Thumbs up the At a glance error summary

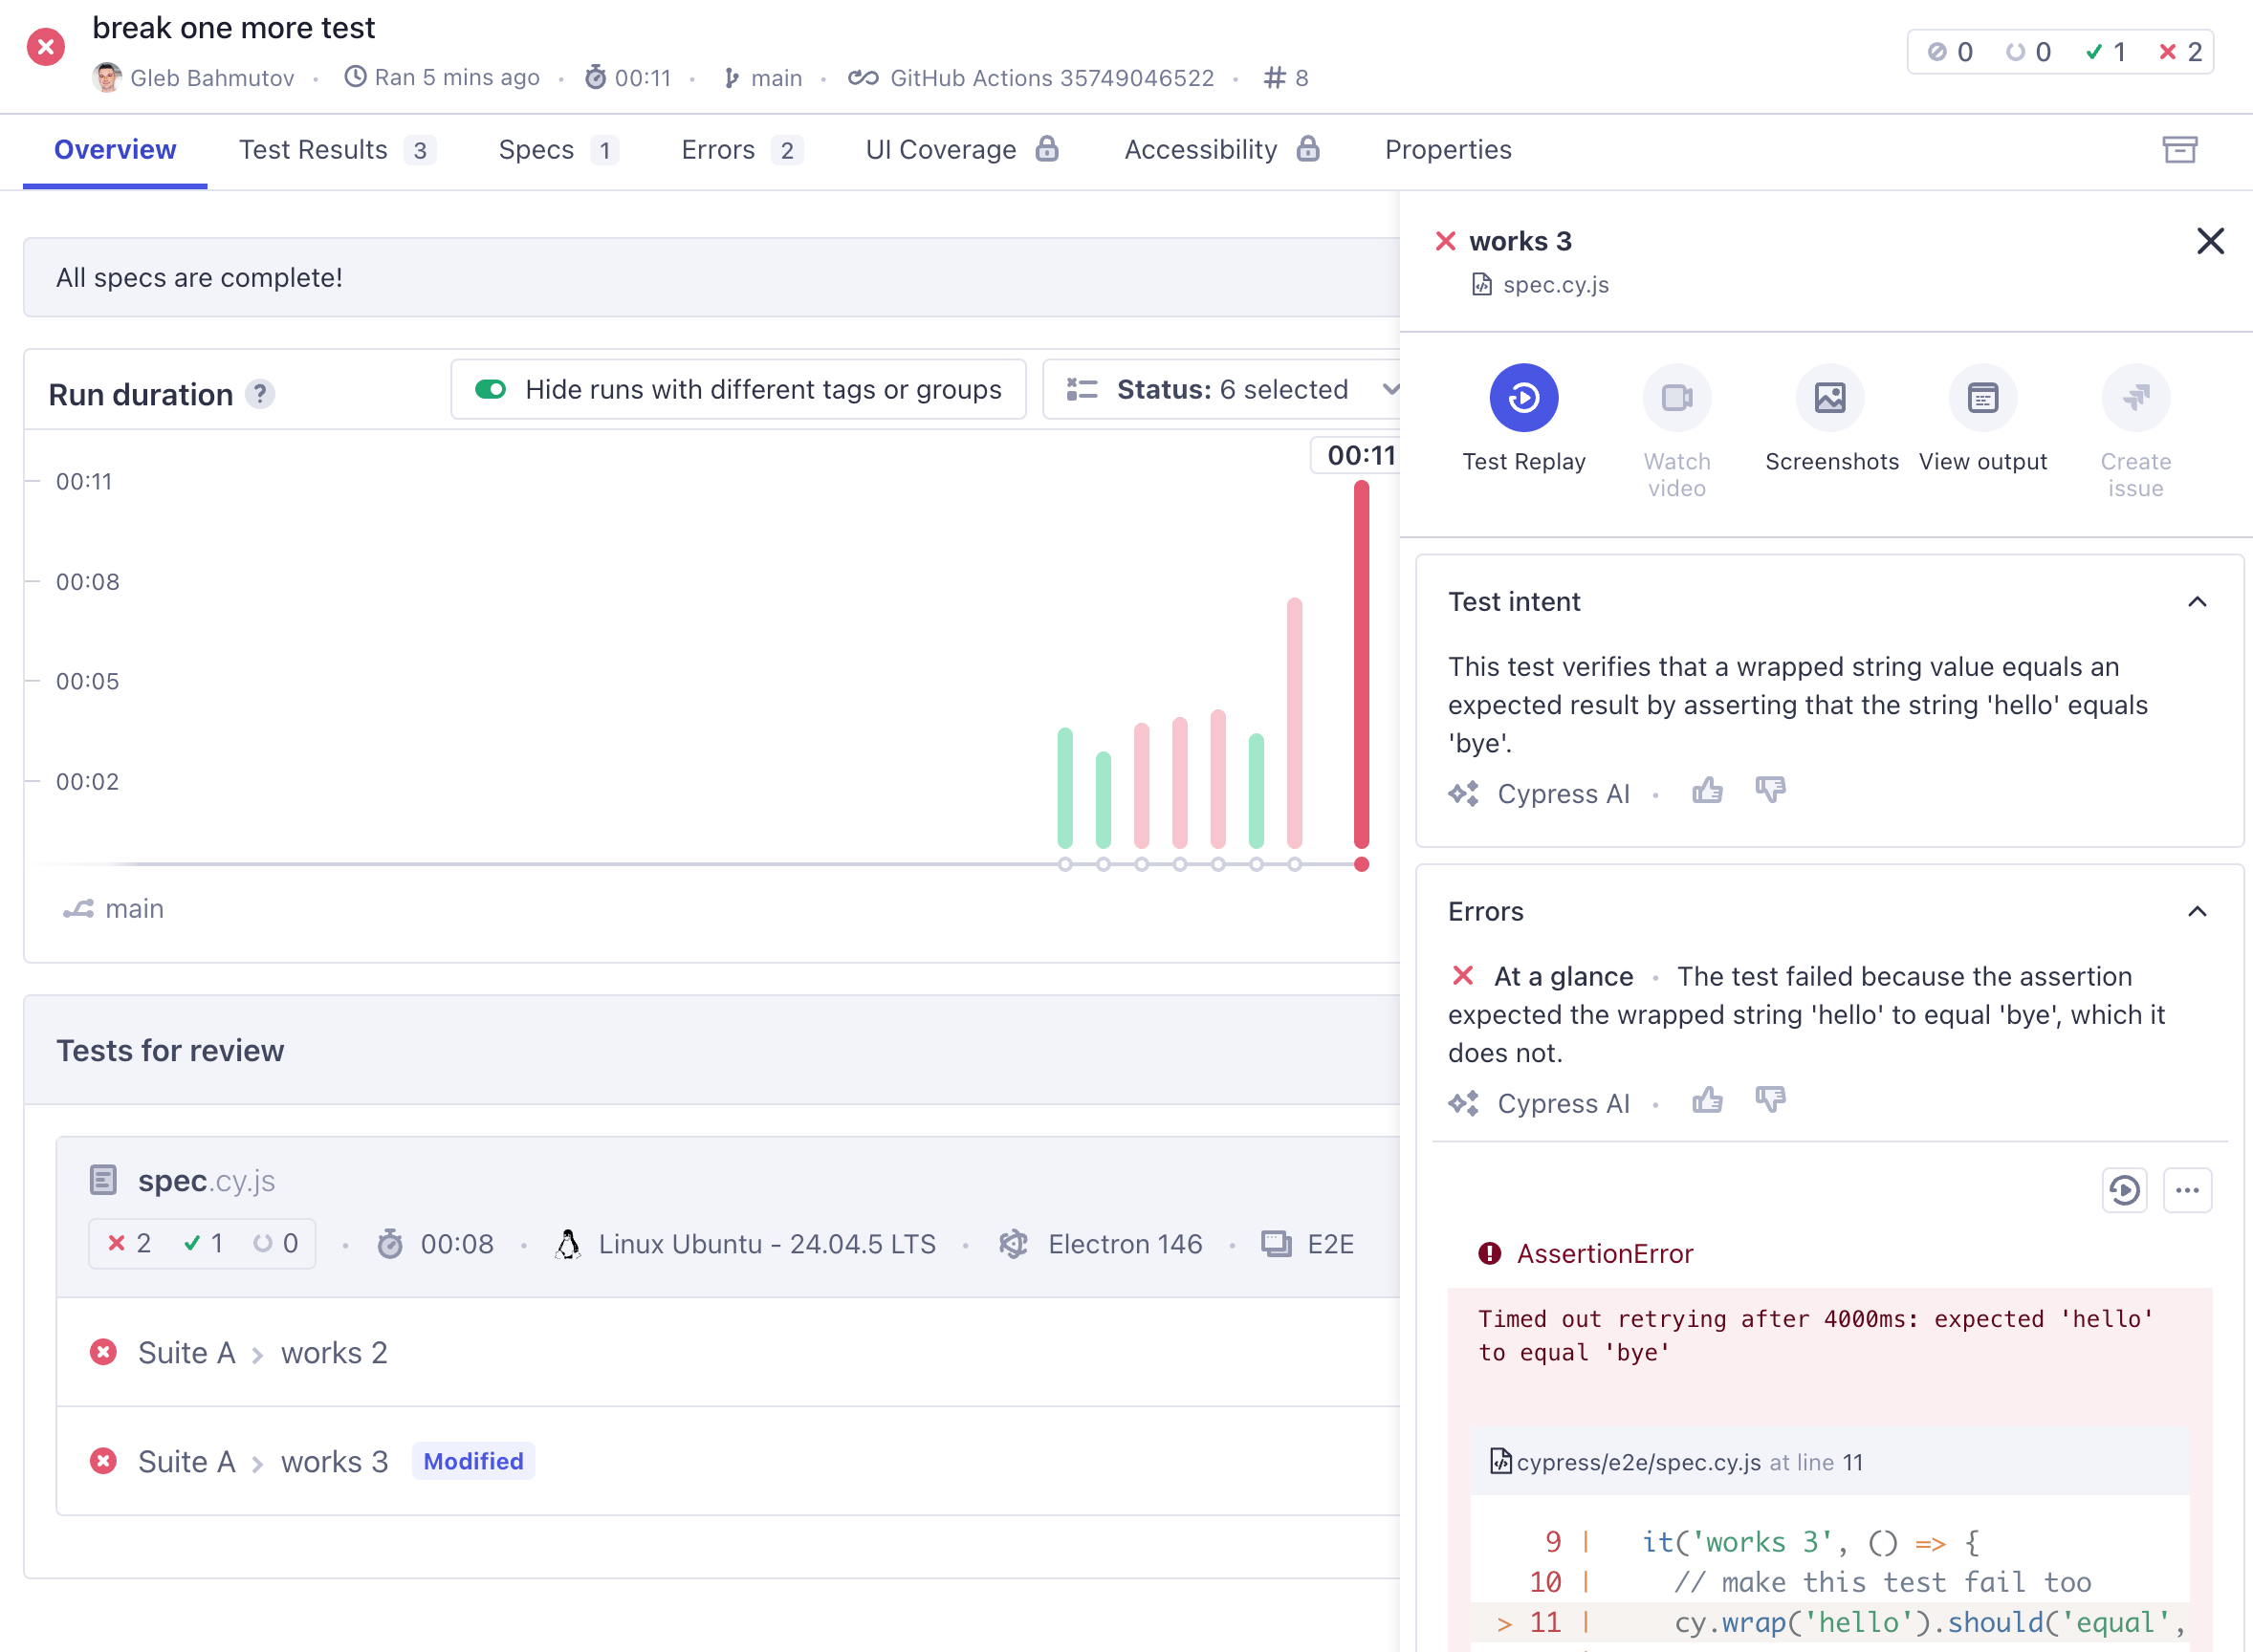(x=1707, y=1101)
